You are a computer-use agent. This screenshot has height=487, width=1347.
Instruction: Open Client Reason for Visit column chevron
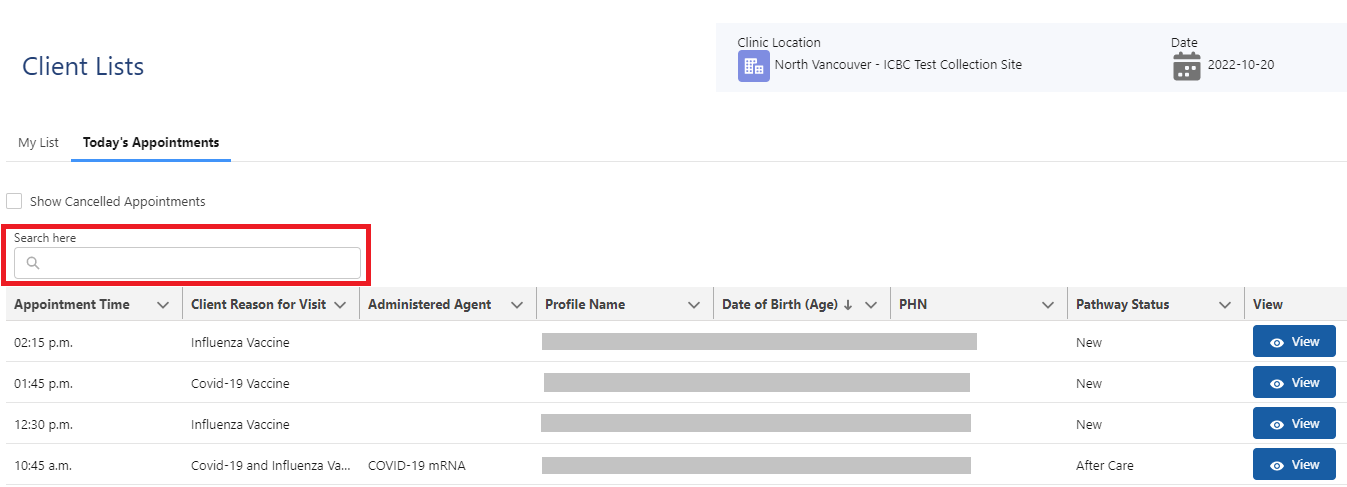[340, 305]
